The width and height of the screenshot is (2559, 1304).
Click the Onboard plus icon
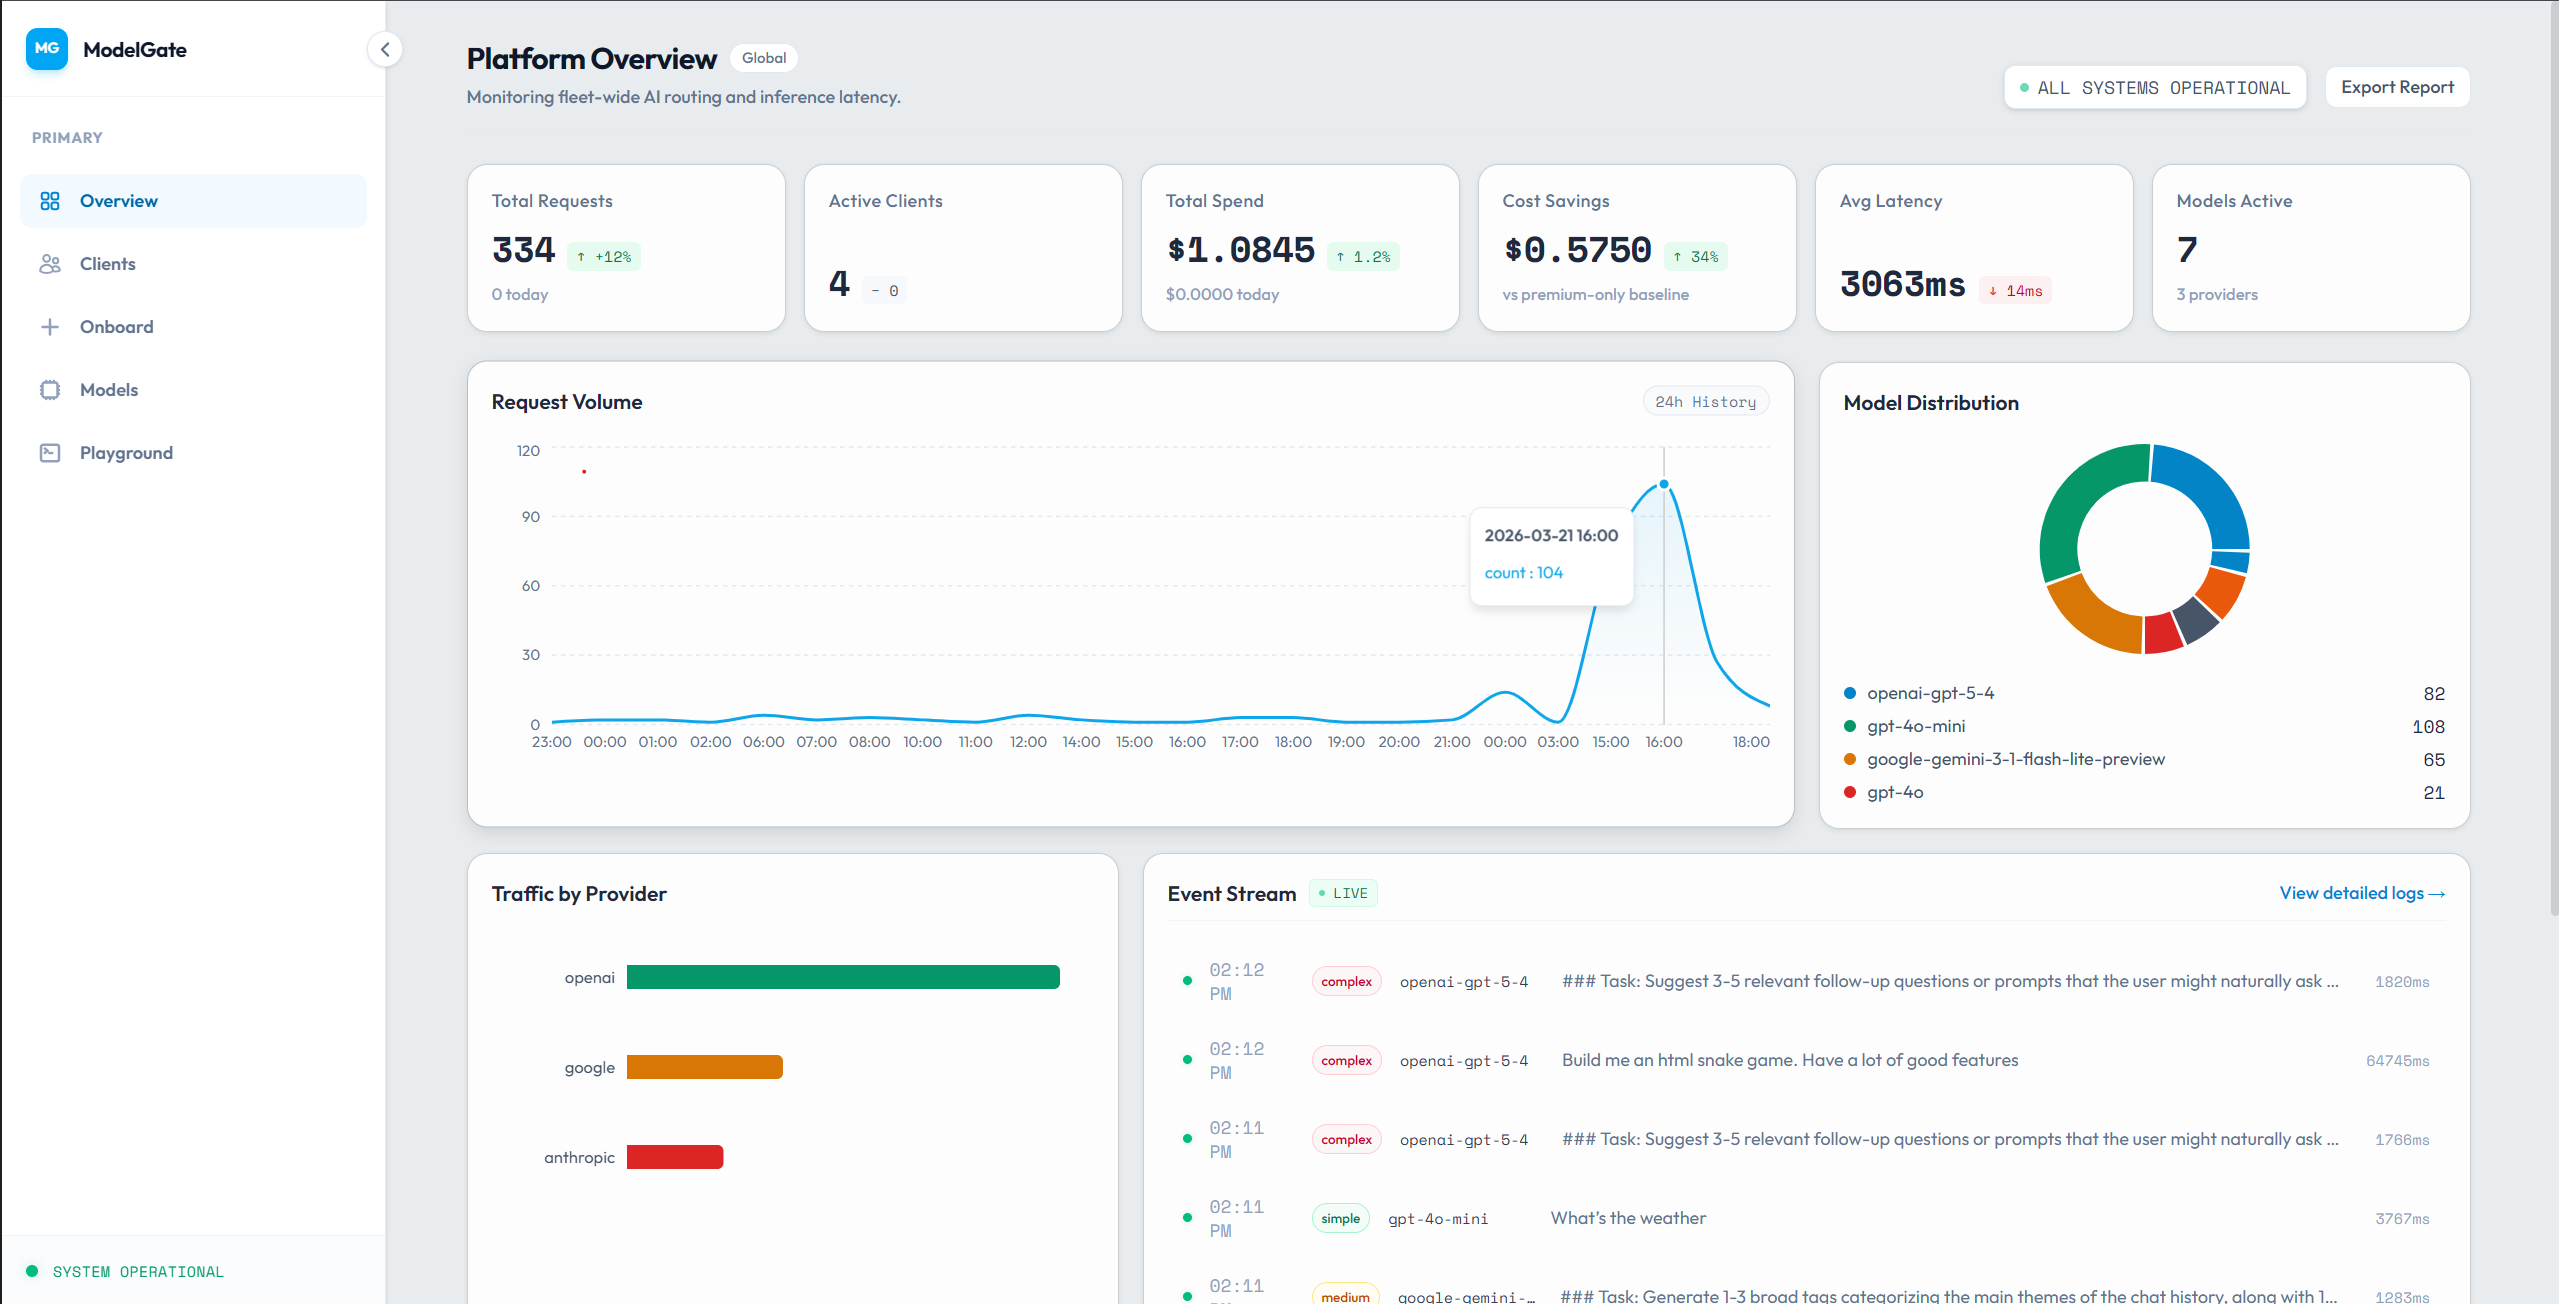(x=49, y=326)
